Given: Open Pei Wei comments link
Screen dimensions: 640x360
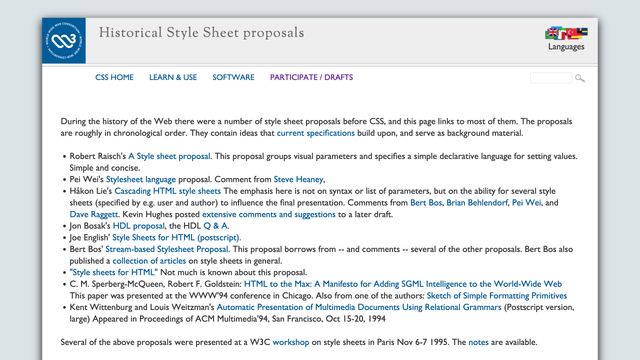Looking at the screenshot, I should (x=527, y=203).
